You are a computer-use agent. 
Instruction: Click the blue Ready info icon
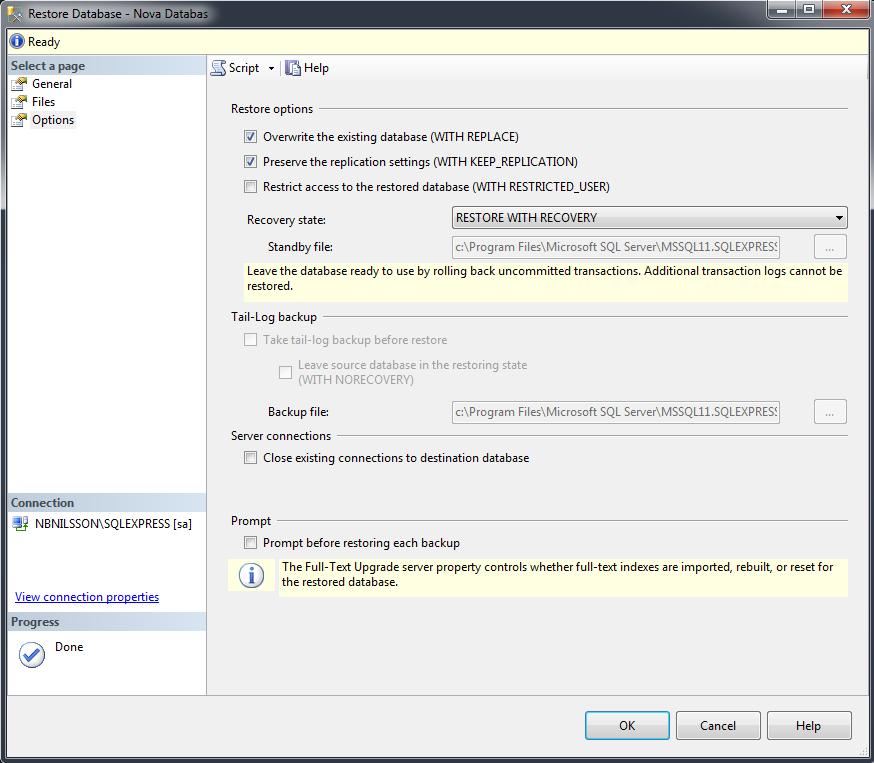click(17, 41)
